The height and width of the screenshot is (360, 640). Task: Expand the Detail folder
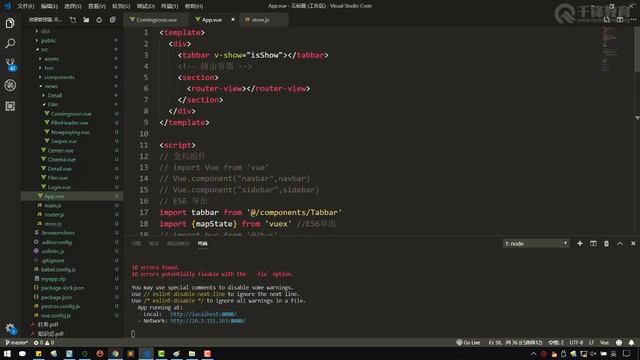54,96
